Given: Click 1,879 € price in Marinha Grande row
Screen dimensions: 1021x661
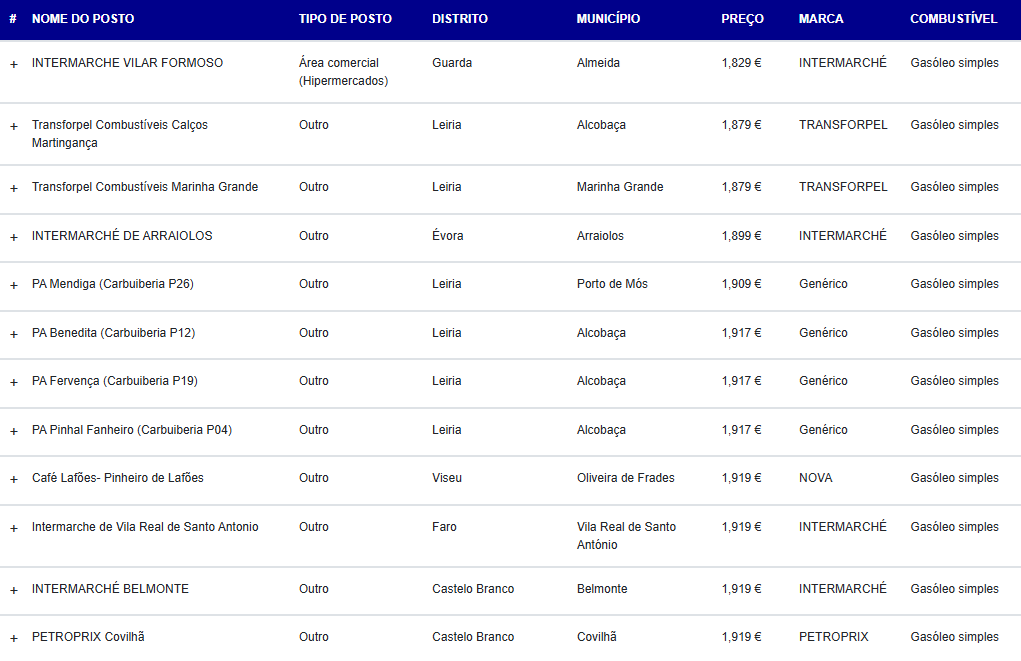Looking at the screenshot, I should (x=741, y=187).
